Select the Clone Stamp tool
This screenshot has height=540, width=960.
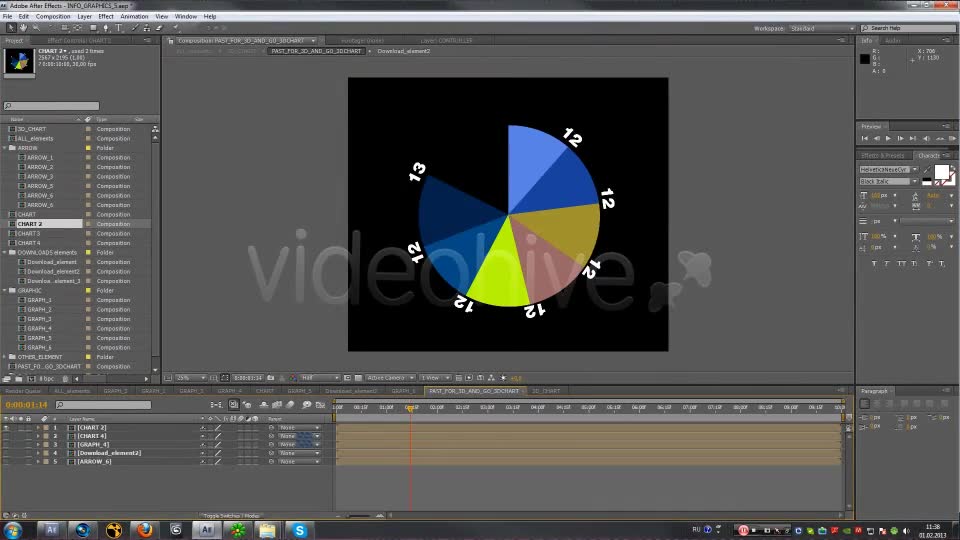point(146,28)
